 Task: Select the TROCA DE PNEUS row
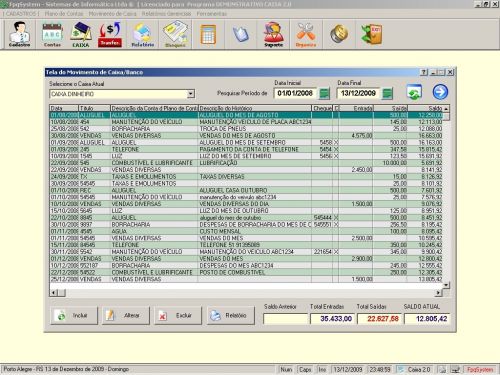click(246, 129)
